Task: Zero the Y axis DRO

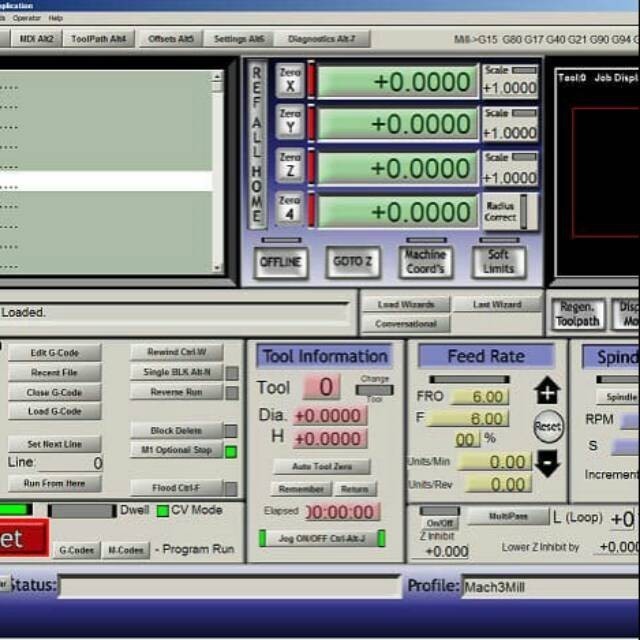Action: (290, 122)
